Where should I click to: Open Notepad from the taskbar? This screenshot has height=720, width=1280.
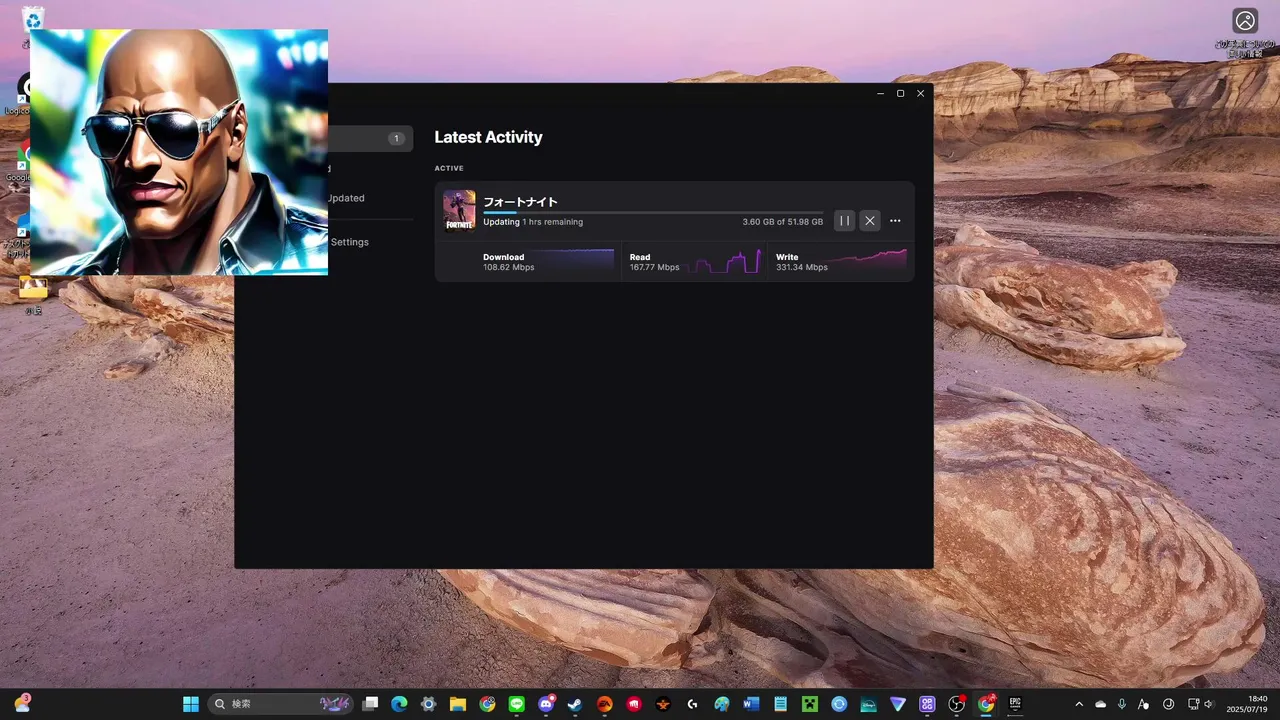point(780,704)
